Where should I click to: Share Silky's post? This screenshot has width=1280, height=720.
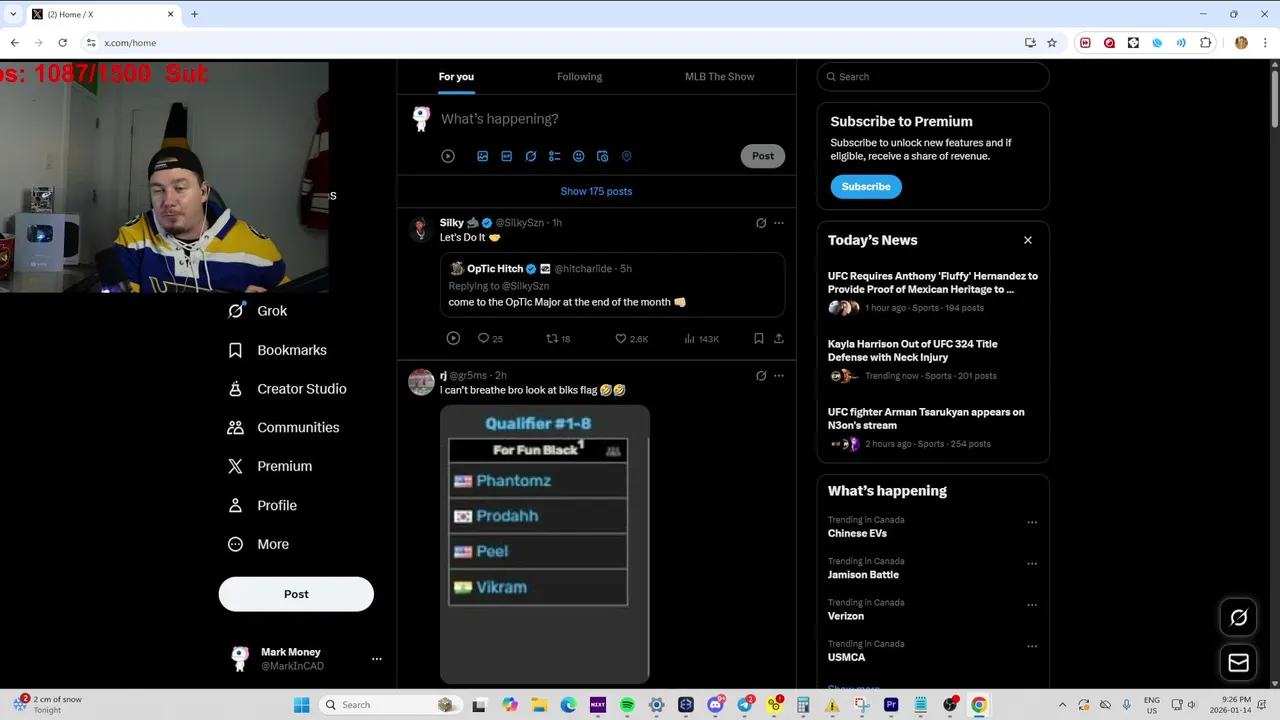[778, 339]
